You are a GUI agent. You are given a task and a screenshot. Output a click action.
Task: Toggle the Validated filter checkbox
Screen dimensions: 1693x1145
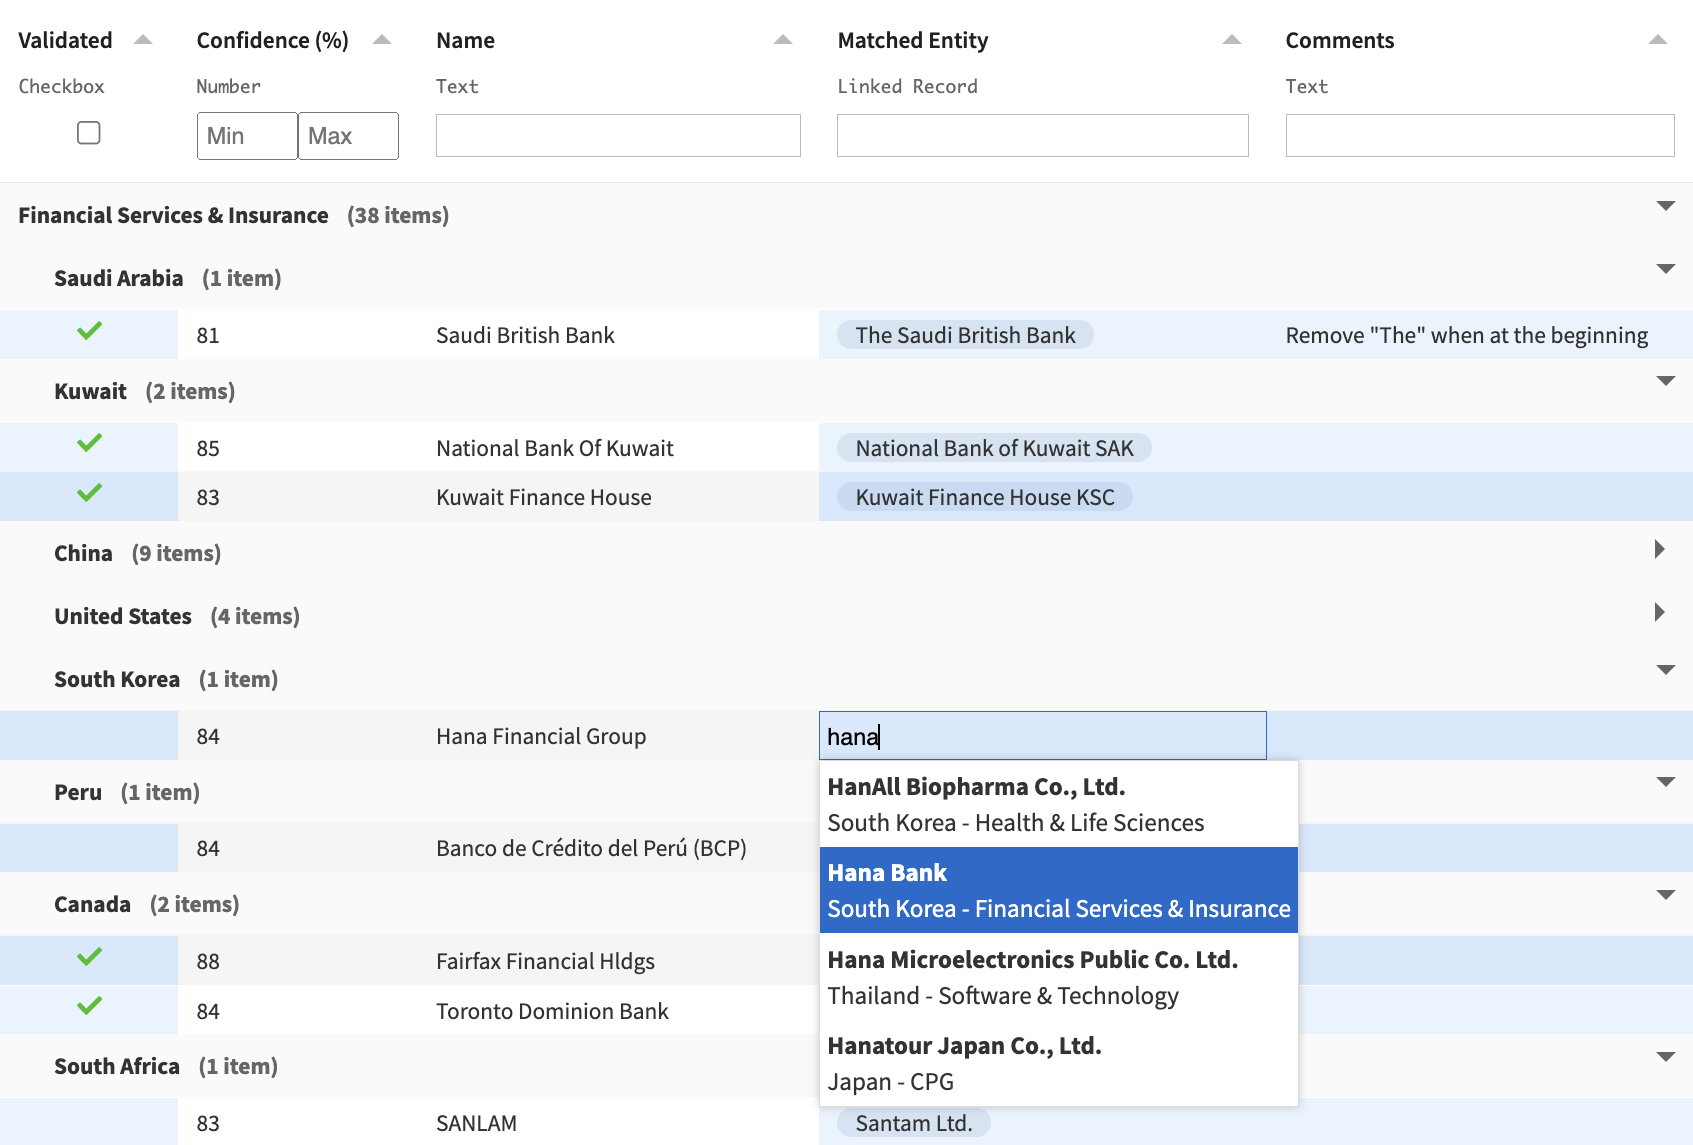pyautogui.click(x=88, y=132)
